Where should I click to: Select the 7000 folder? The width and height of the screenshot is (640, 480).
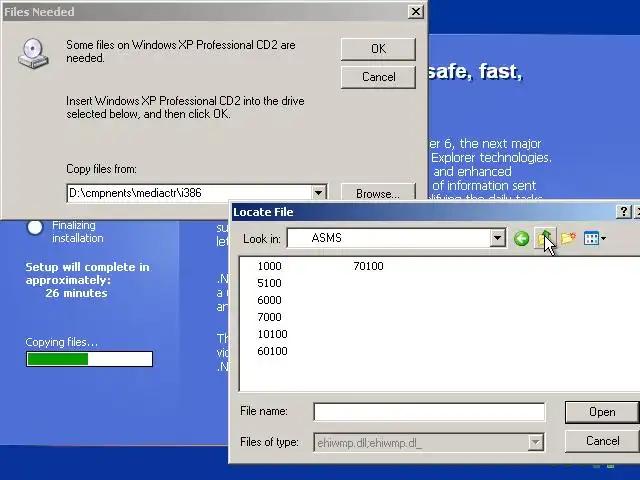point(269,317)
